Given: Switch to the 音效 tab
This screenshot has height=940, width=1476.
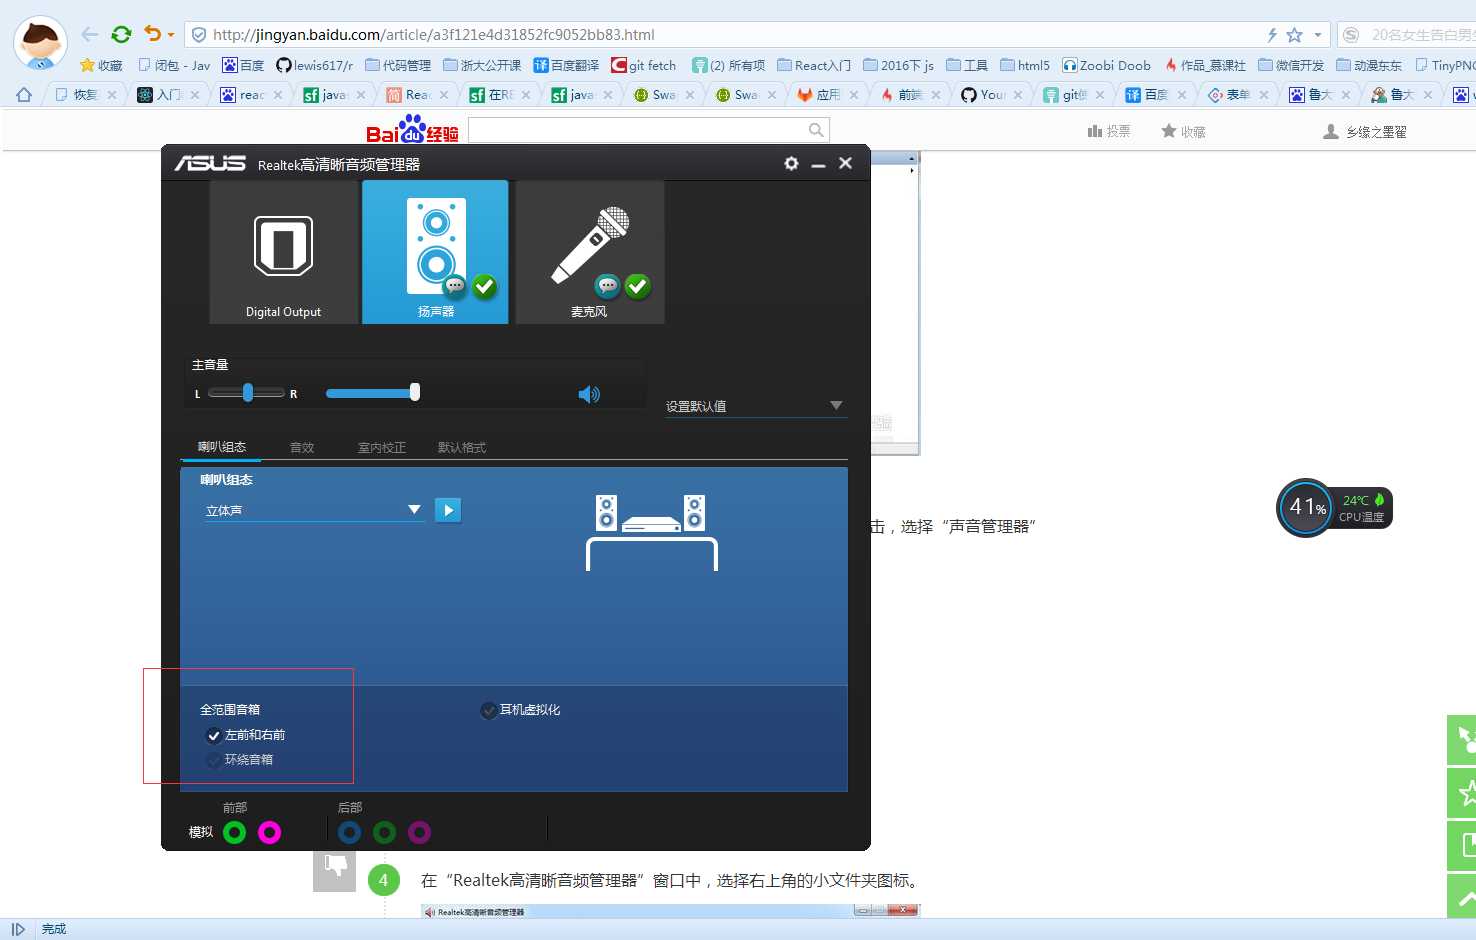Looking at the screenshot, I should [x=302, y=447].
